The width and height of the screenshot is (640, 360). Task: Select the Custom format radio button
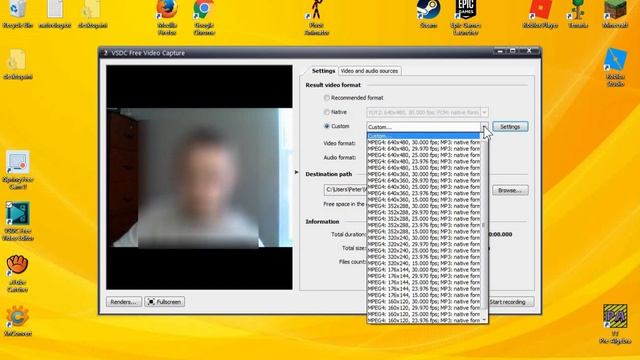pyautogui.click(x=327, y=126)
